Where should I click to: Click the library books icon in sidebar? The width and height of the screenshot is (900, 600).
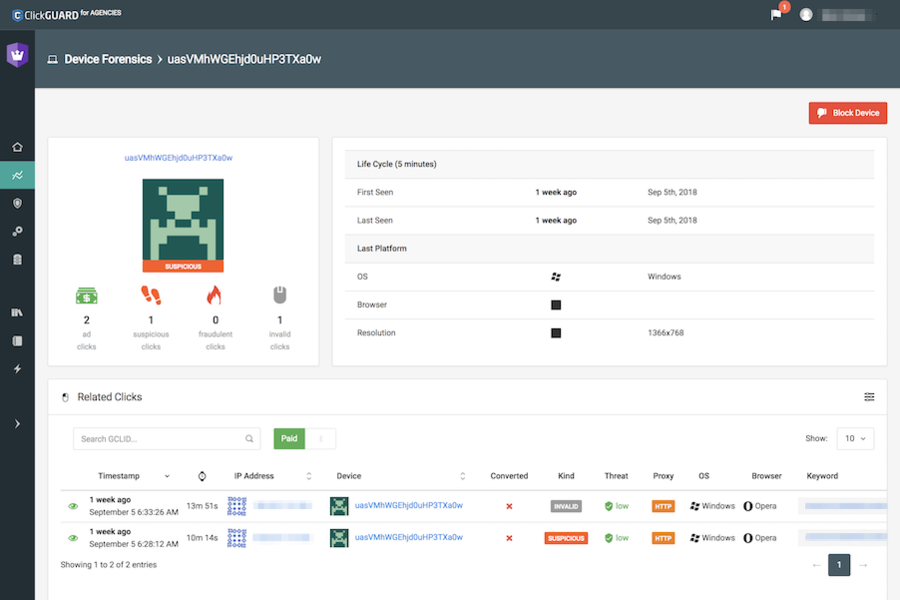coord(17,313)
